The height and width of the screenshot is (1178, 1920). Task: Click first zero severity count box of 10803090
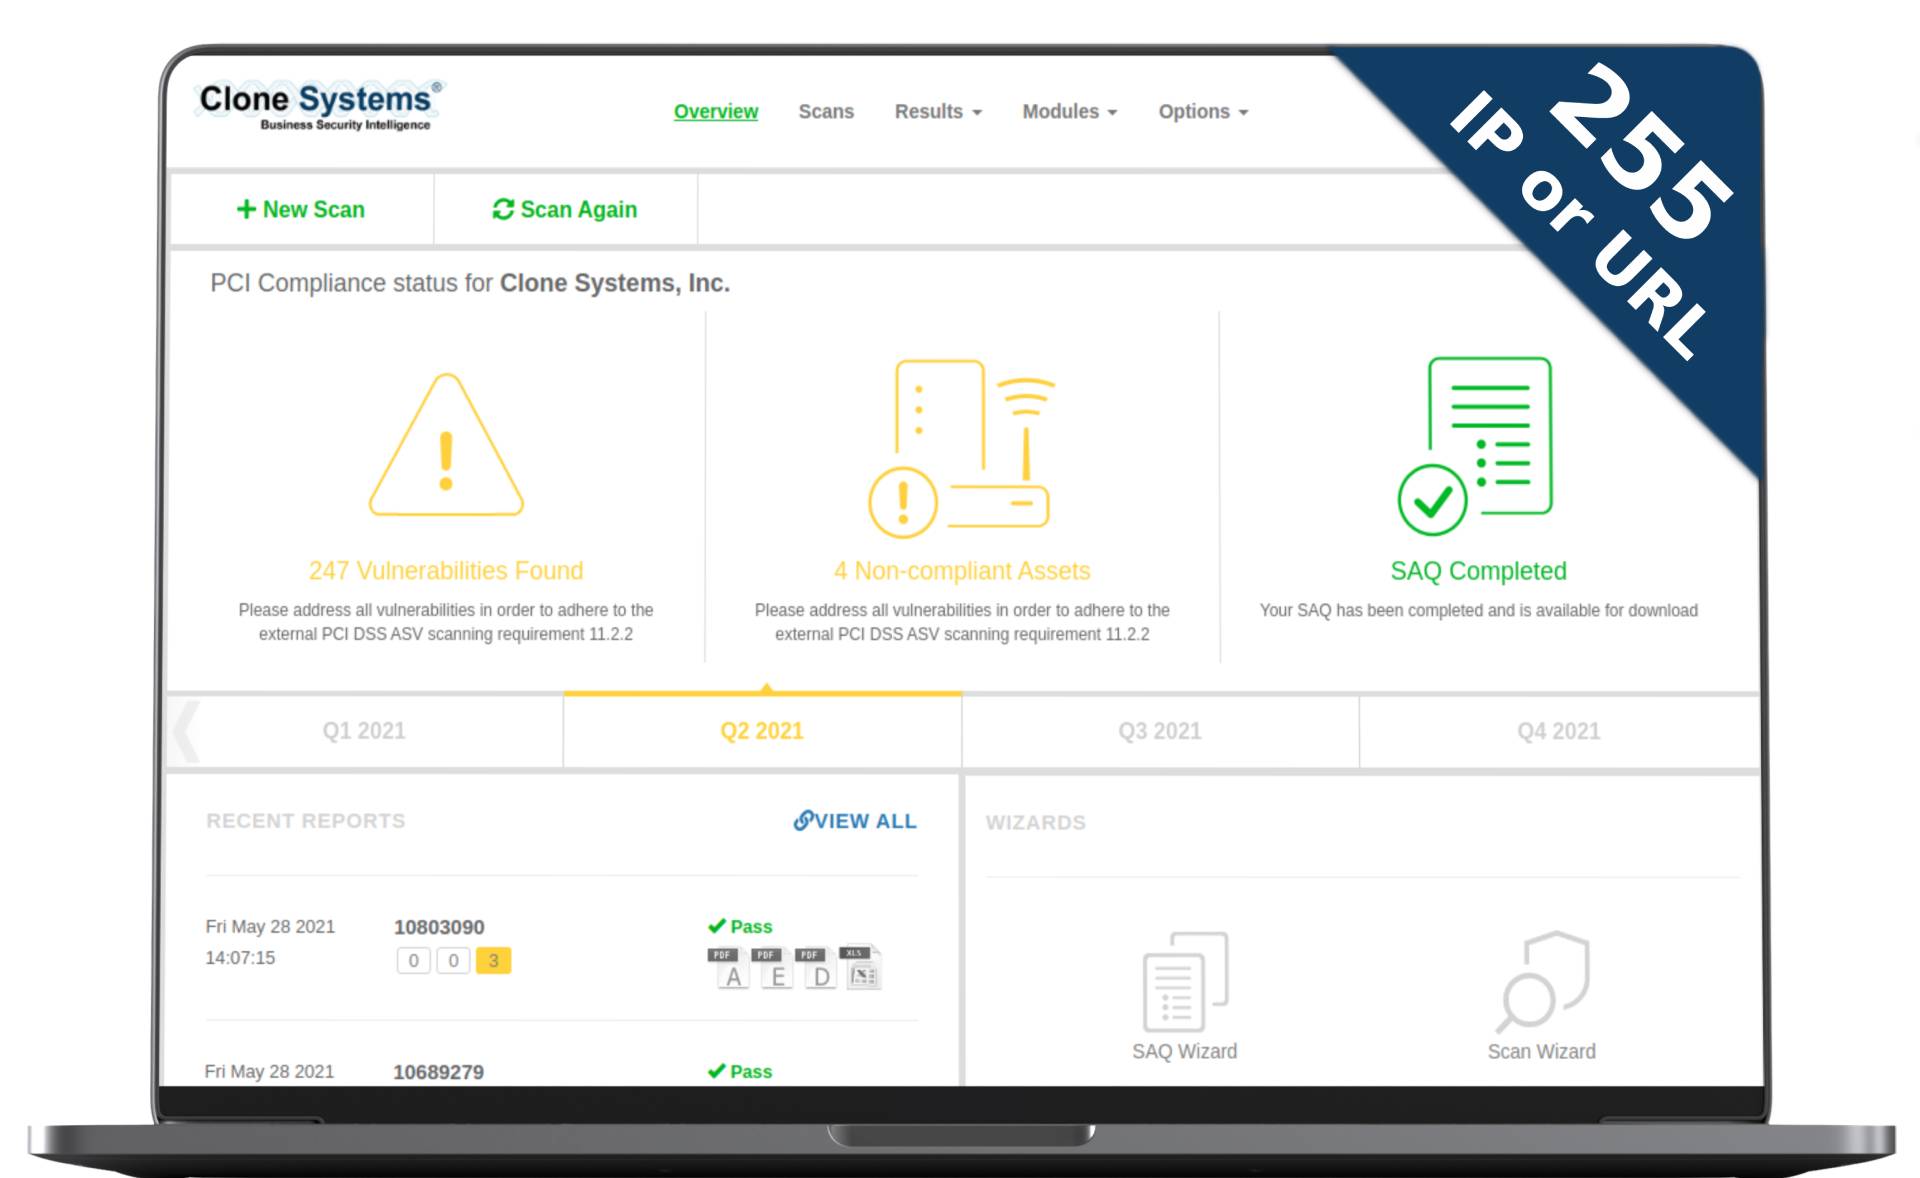[x=413, y=961]
